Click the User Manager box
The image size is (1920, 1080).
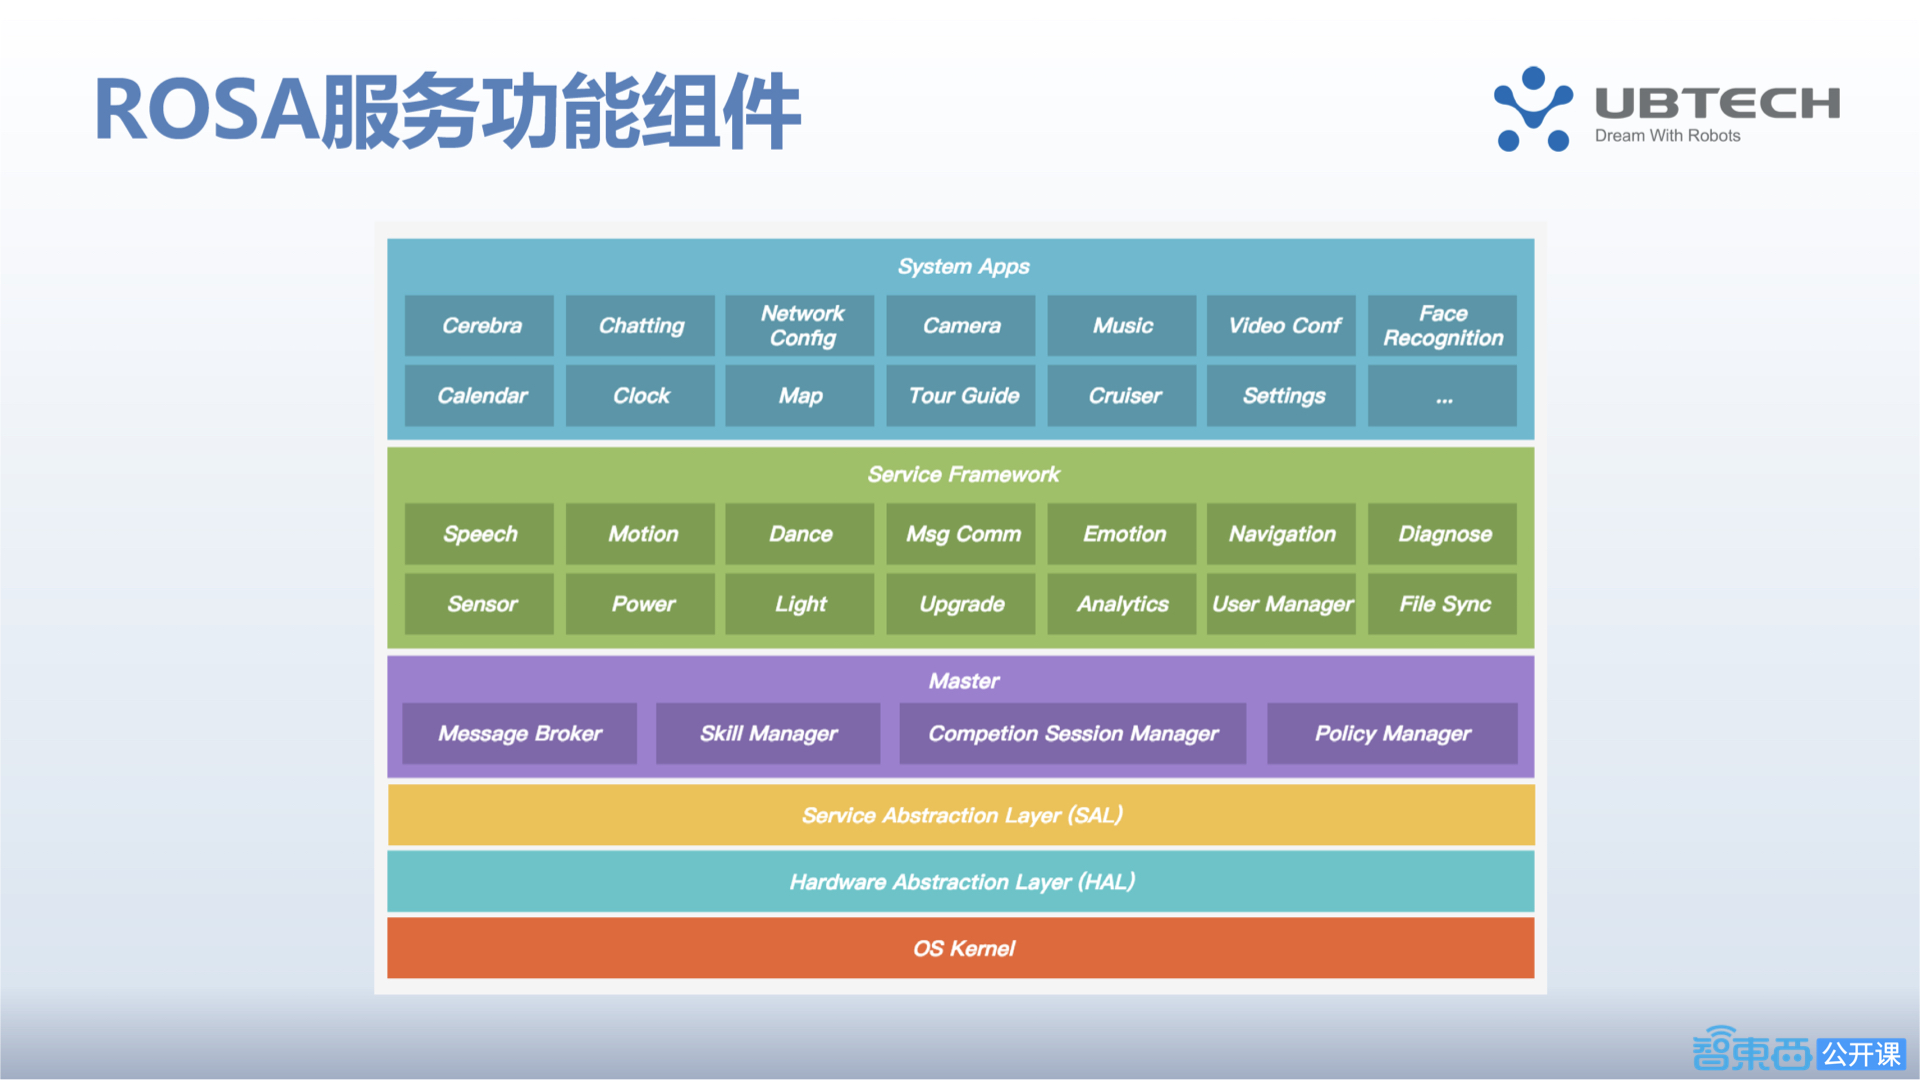1281,604
